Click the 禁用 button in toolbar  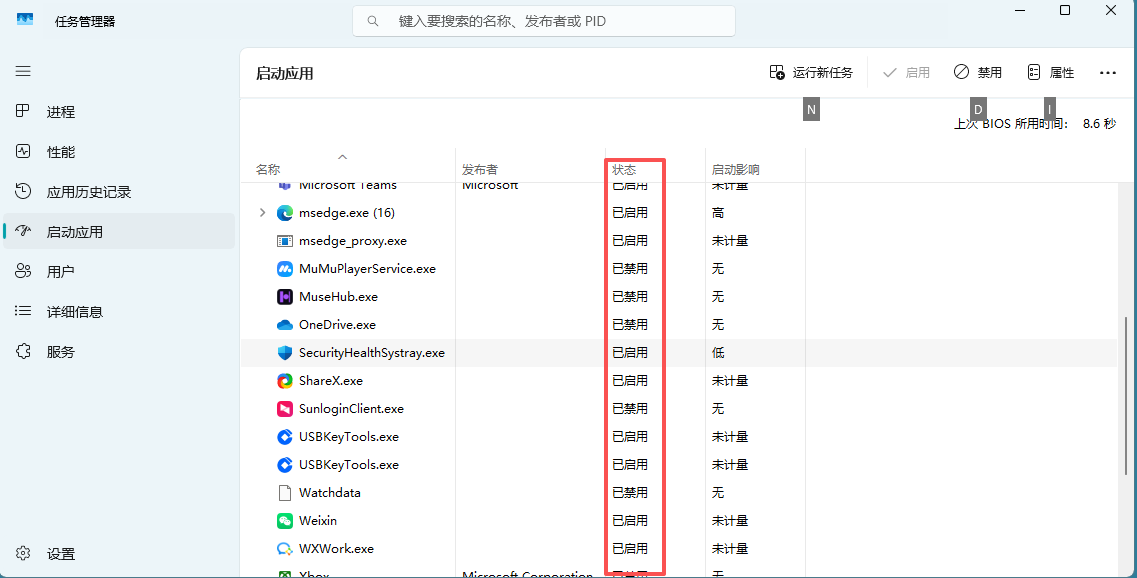click(977, 73)
